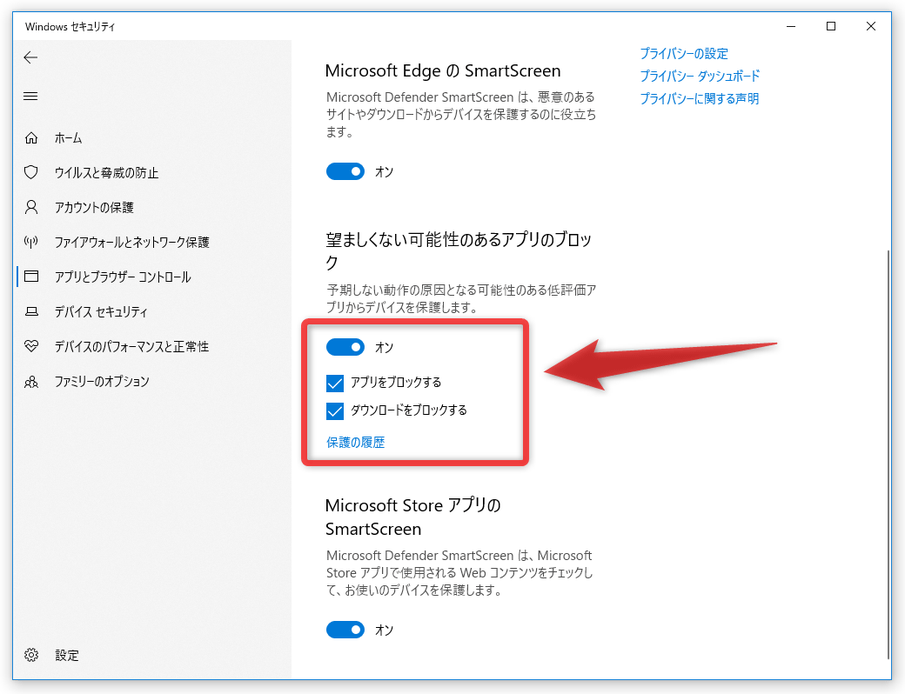The image size is (905, 694).
Task: Click the account protection person icon
Action: [x=31, y=207]
